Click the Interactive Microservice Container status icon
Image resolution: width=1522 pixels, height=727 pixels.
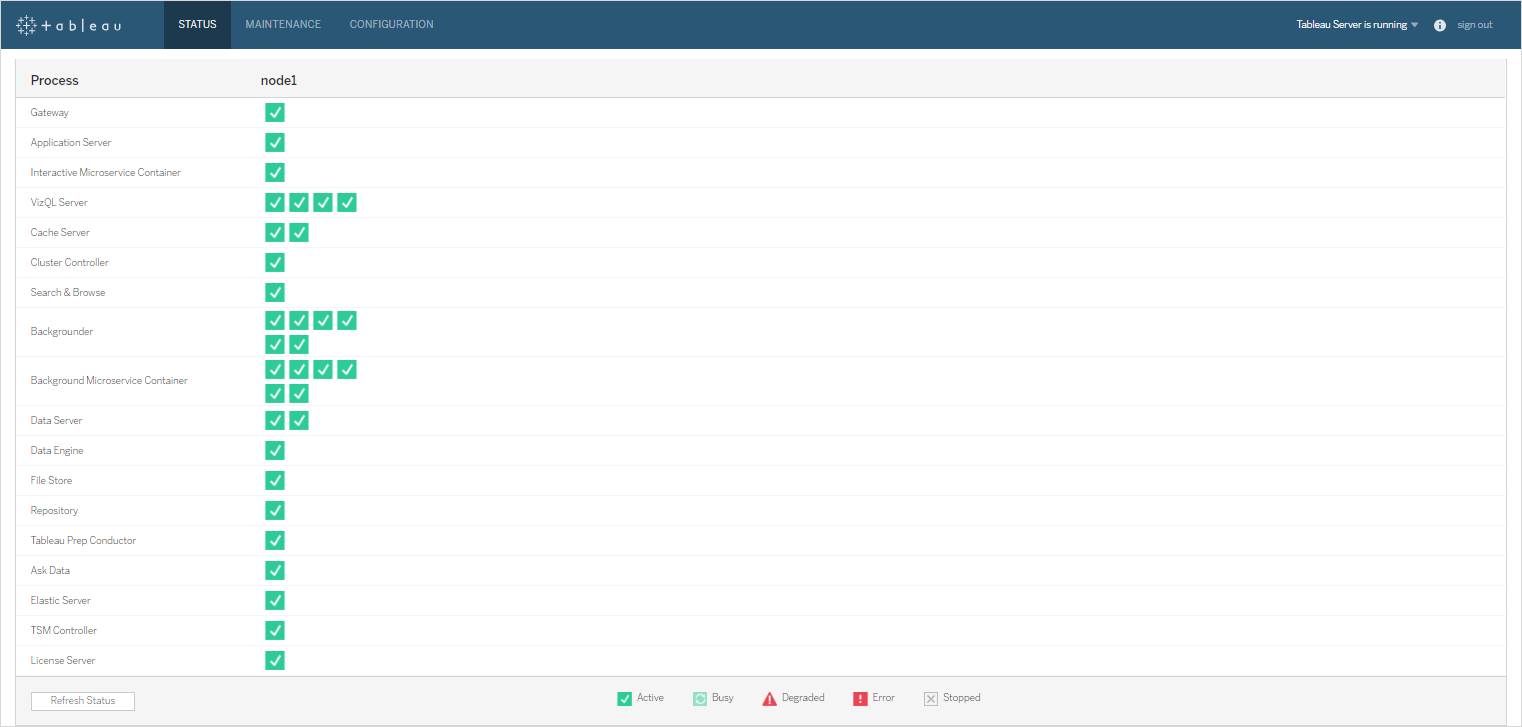tap(275, 172)
